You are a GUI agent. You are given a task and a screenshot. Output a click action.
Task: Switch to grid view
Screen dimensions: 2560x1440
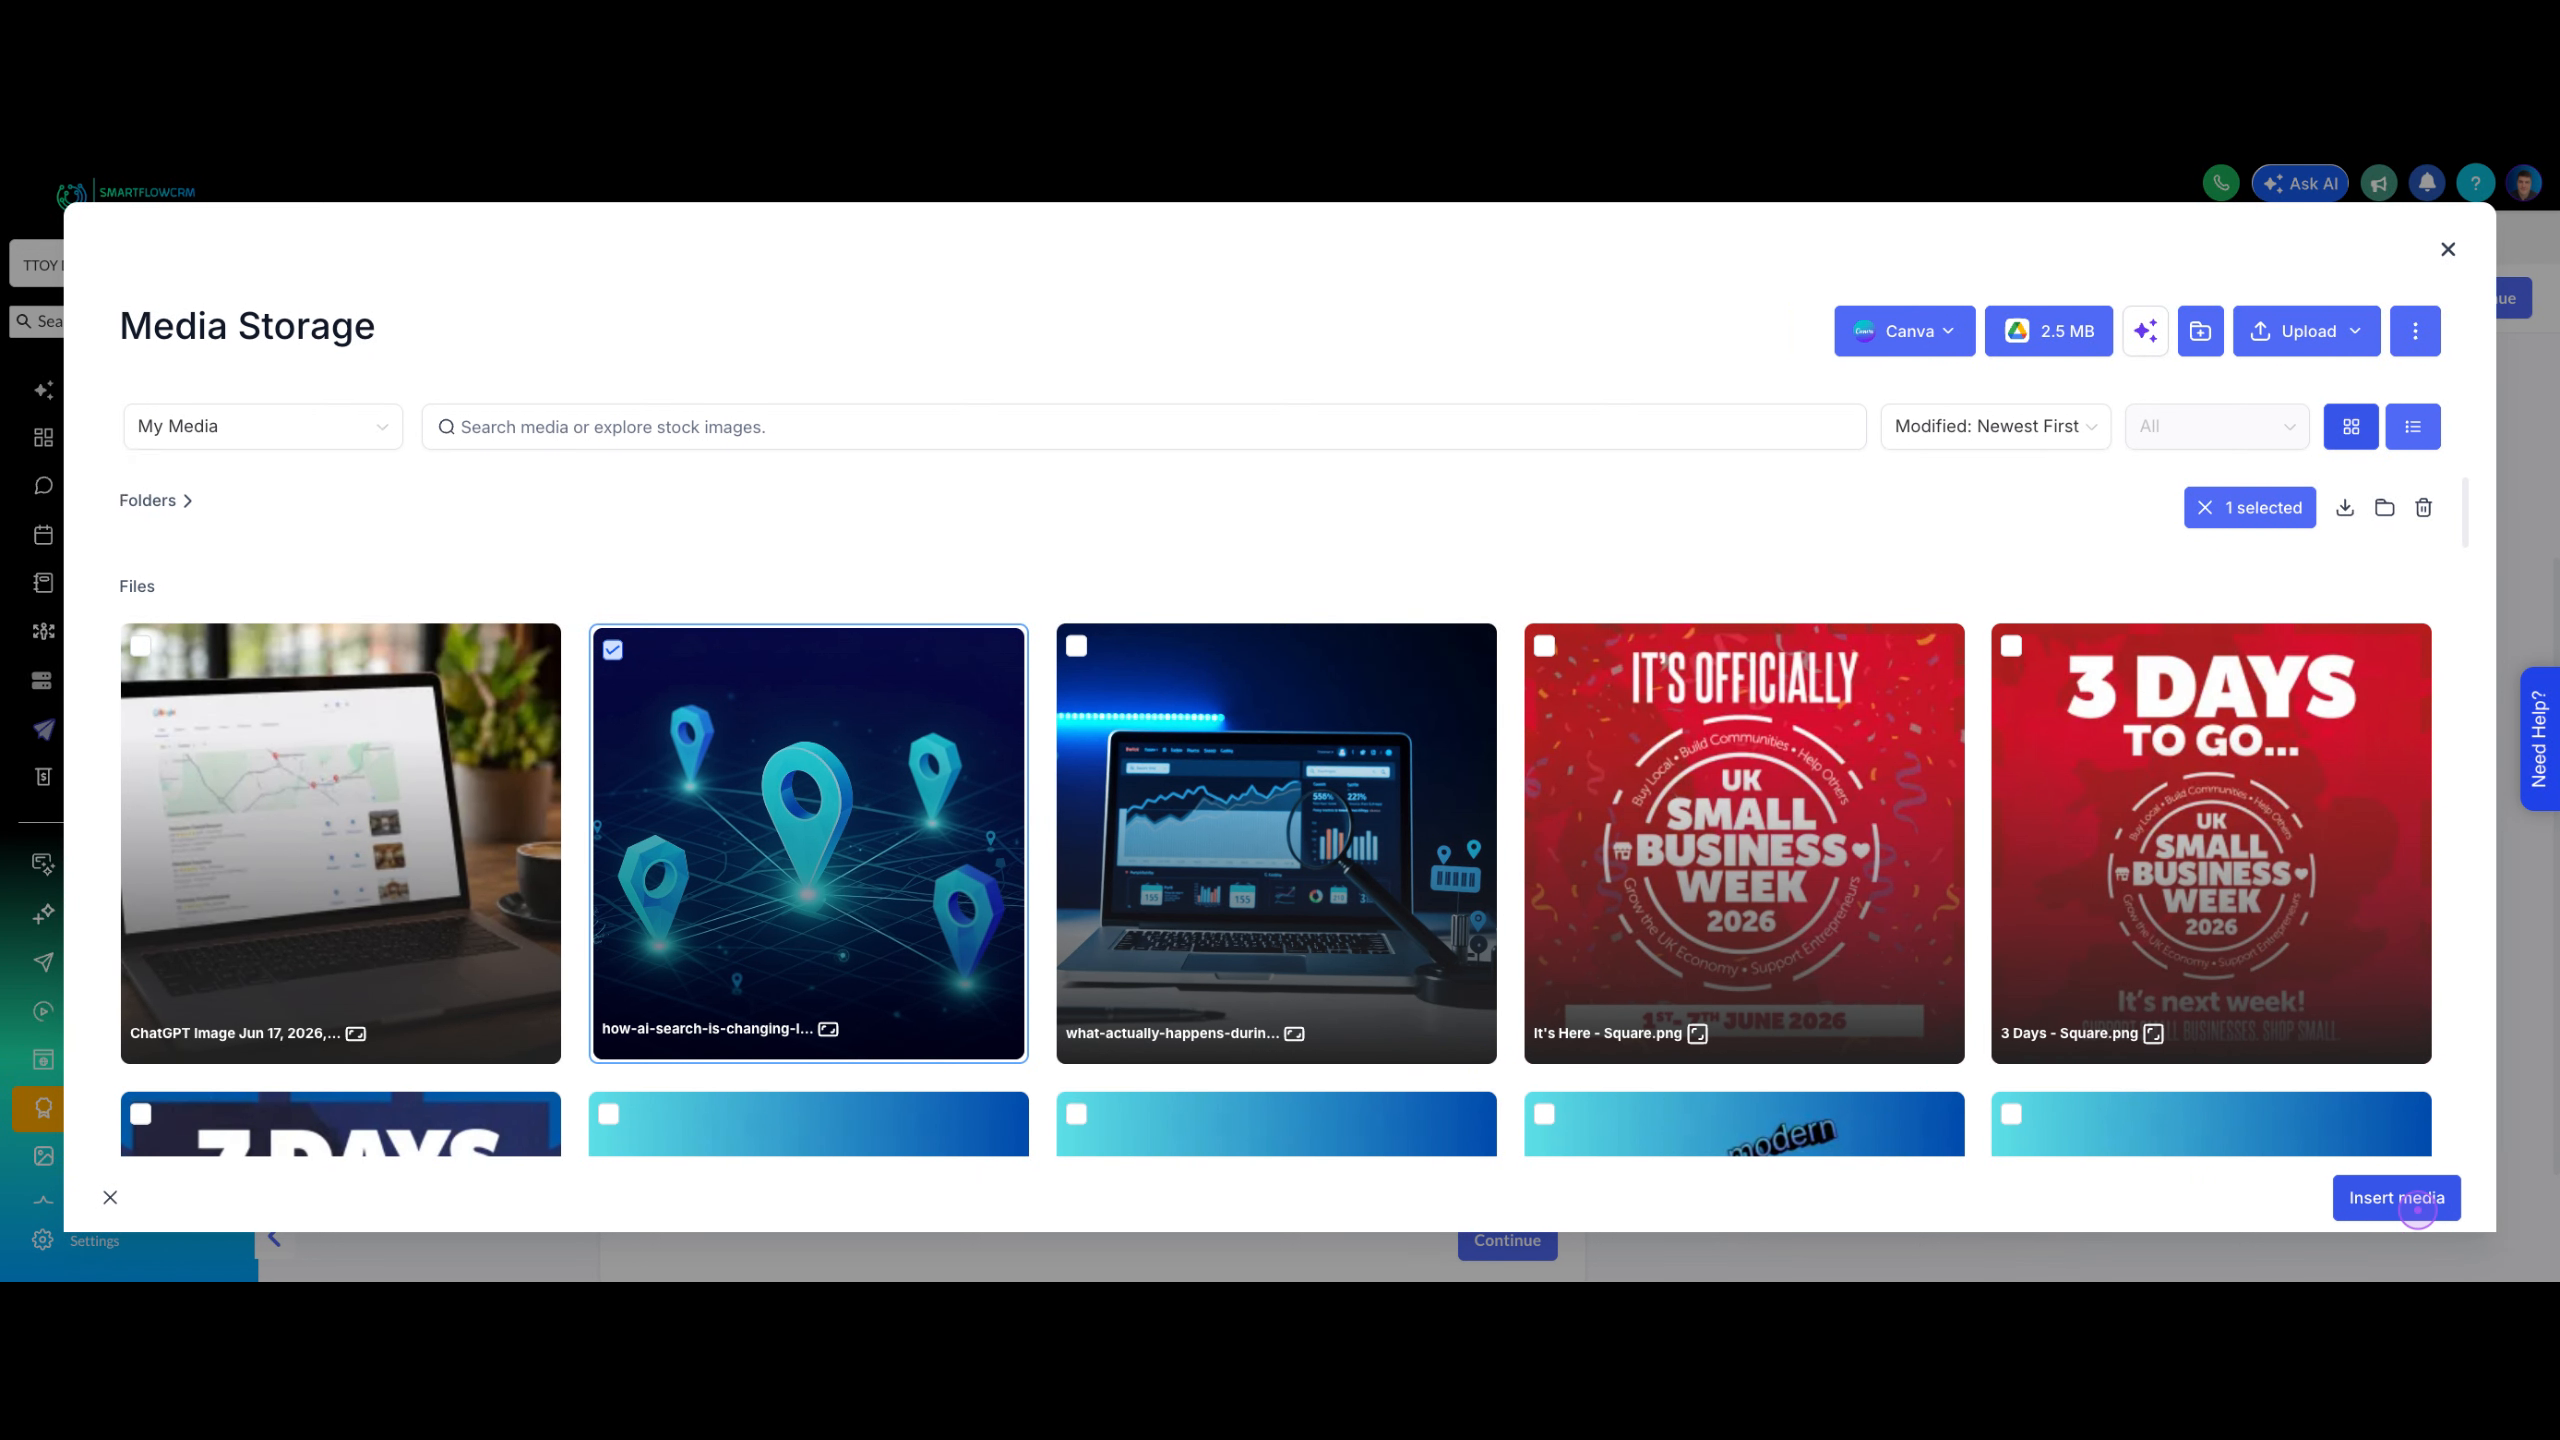2351,427
